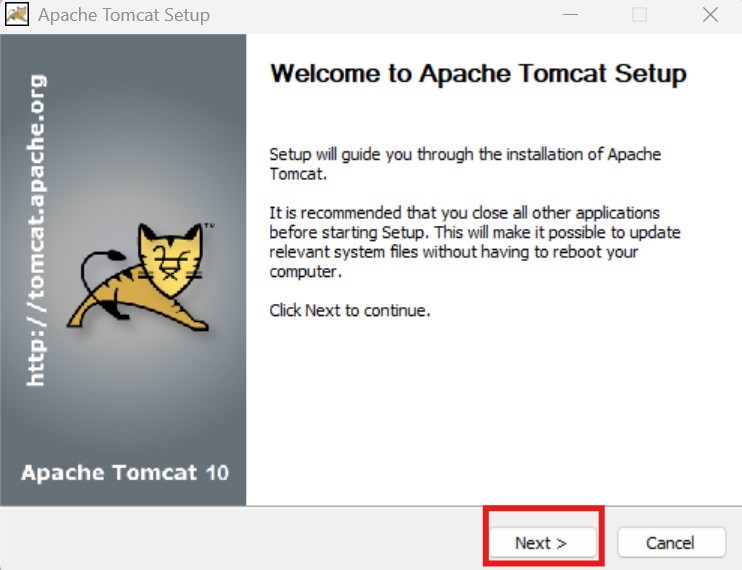This screenshot has height=570, width=742.
Task: Click the blank white area below the text
Action: (x=492, y=412)
